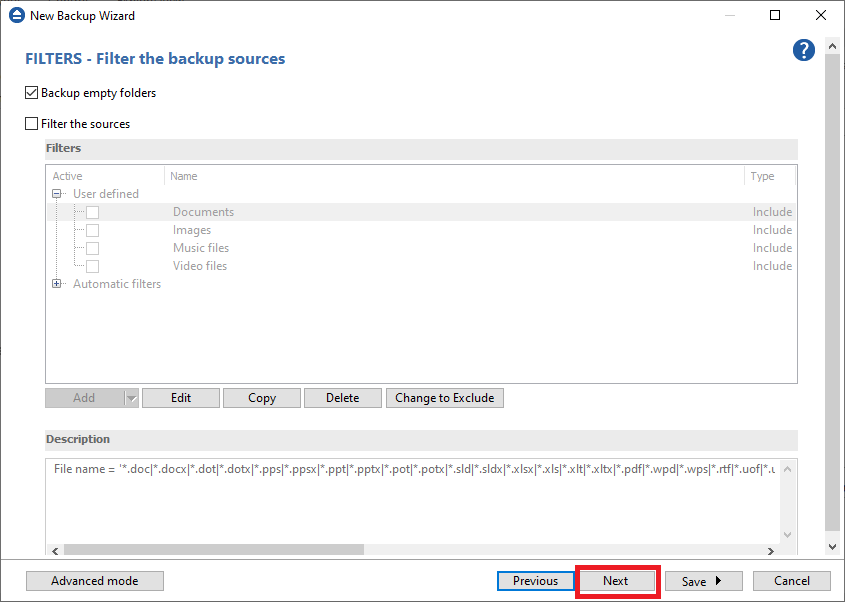Click the Next button
The width and height of the screenshot is (845, 602).
click(x=616, y=581)
